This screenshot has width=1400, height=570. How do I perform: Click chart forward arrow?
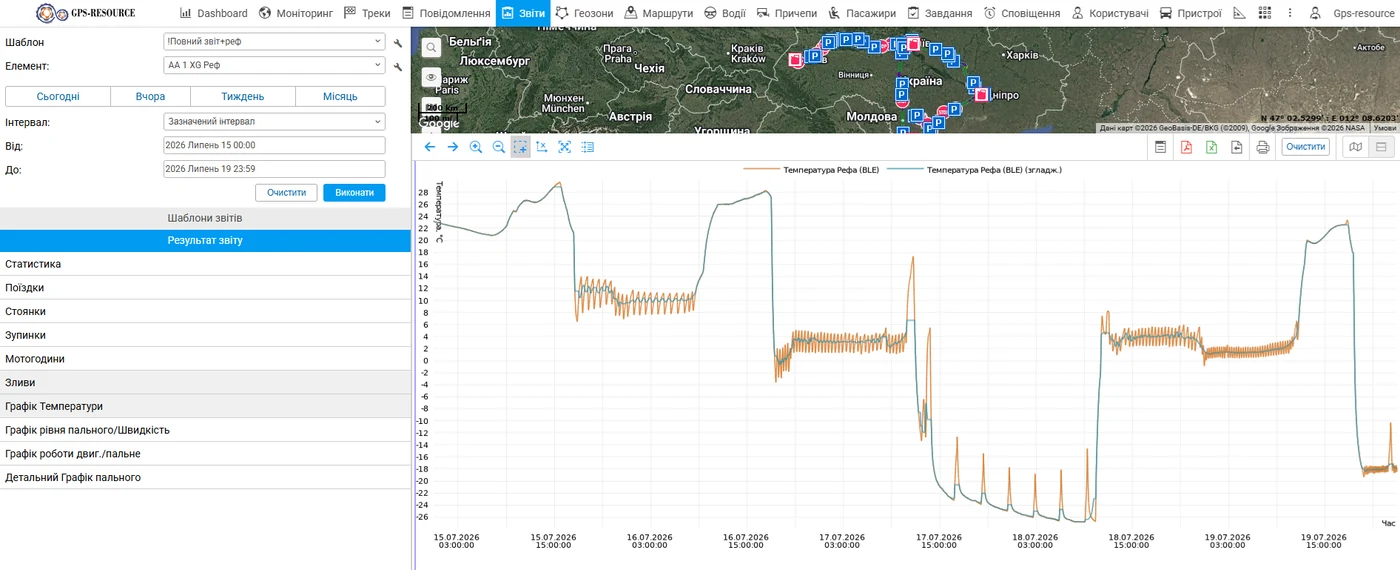tap(453, 147)
